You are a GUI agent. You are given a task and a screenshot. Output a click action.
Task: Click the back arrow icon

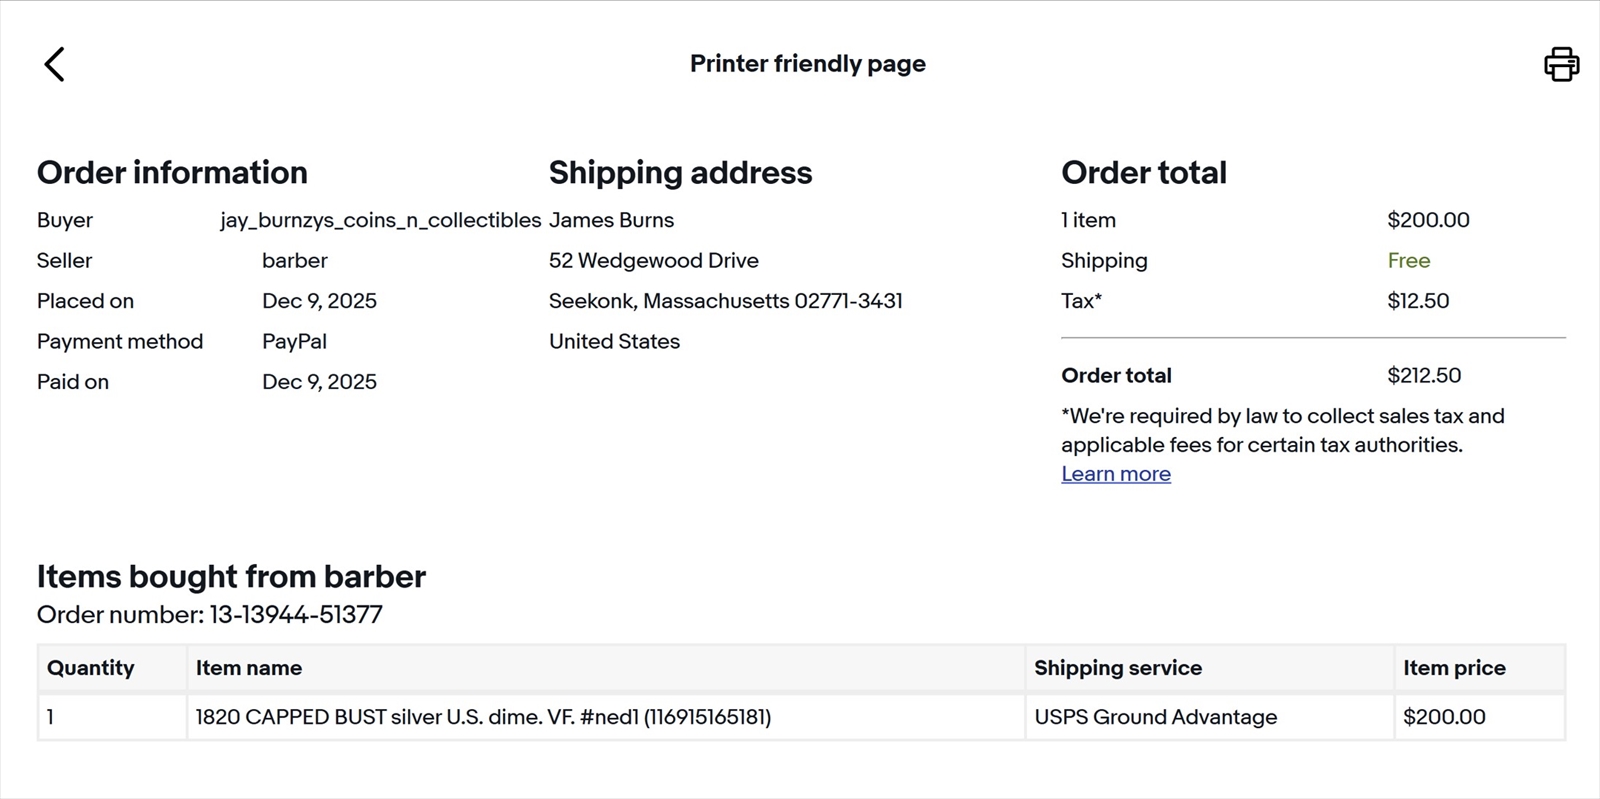click(55, 65)
